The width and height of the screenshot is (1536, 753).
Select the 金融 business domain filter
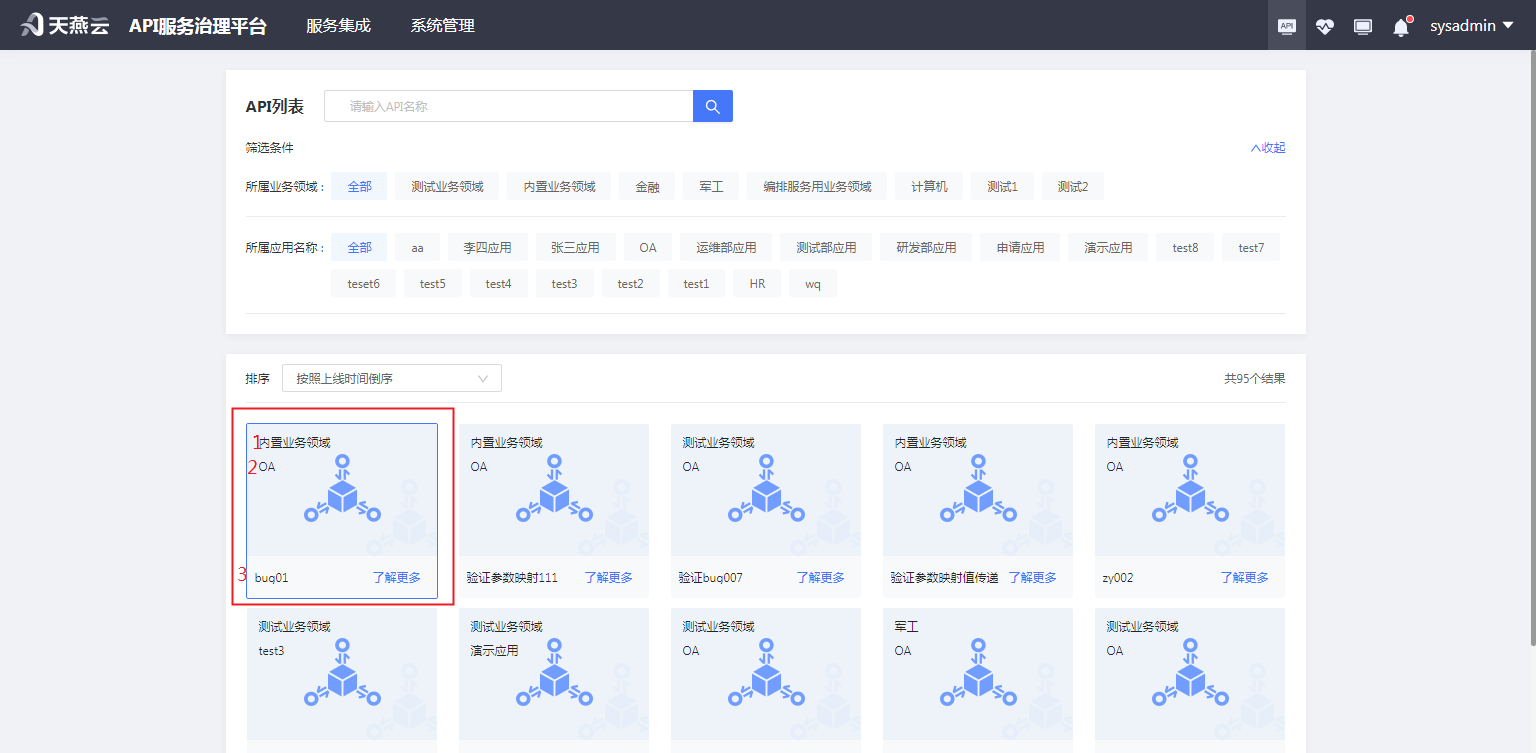point(646,185)
